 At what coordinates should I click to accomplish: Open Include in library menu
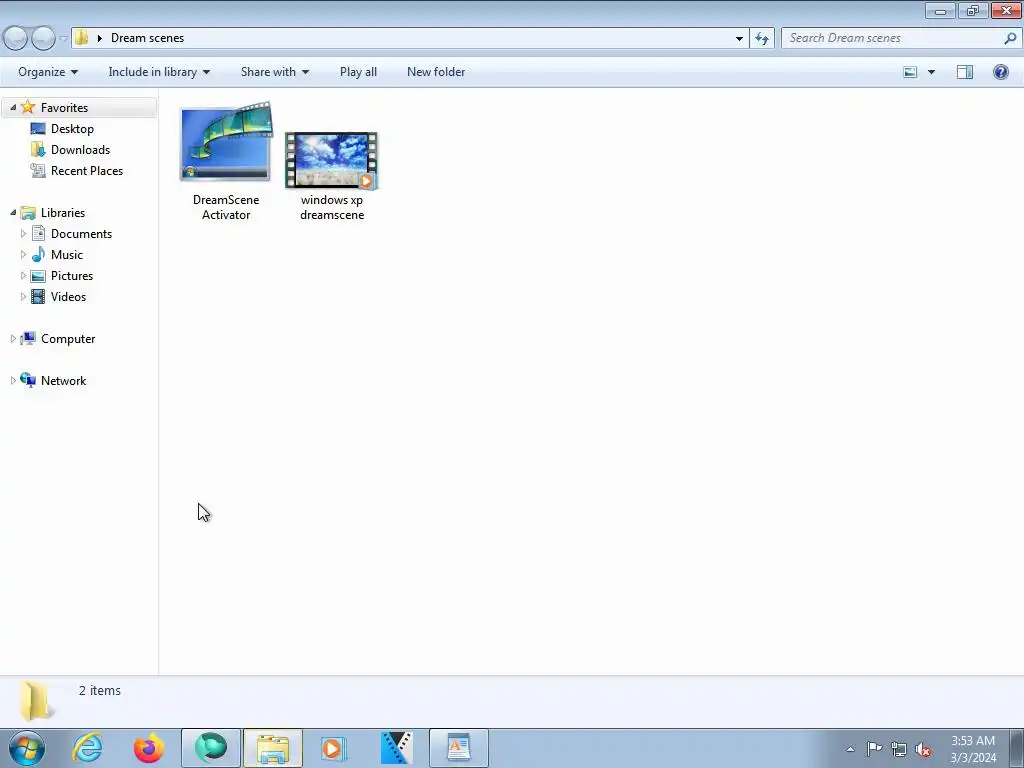[x=159, y=72]
